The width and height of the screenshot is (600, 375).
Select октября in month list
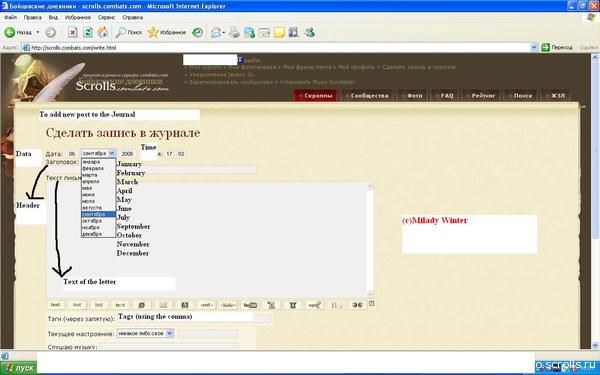(x=98, y=221)
